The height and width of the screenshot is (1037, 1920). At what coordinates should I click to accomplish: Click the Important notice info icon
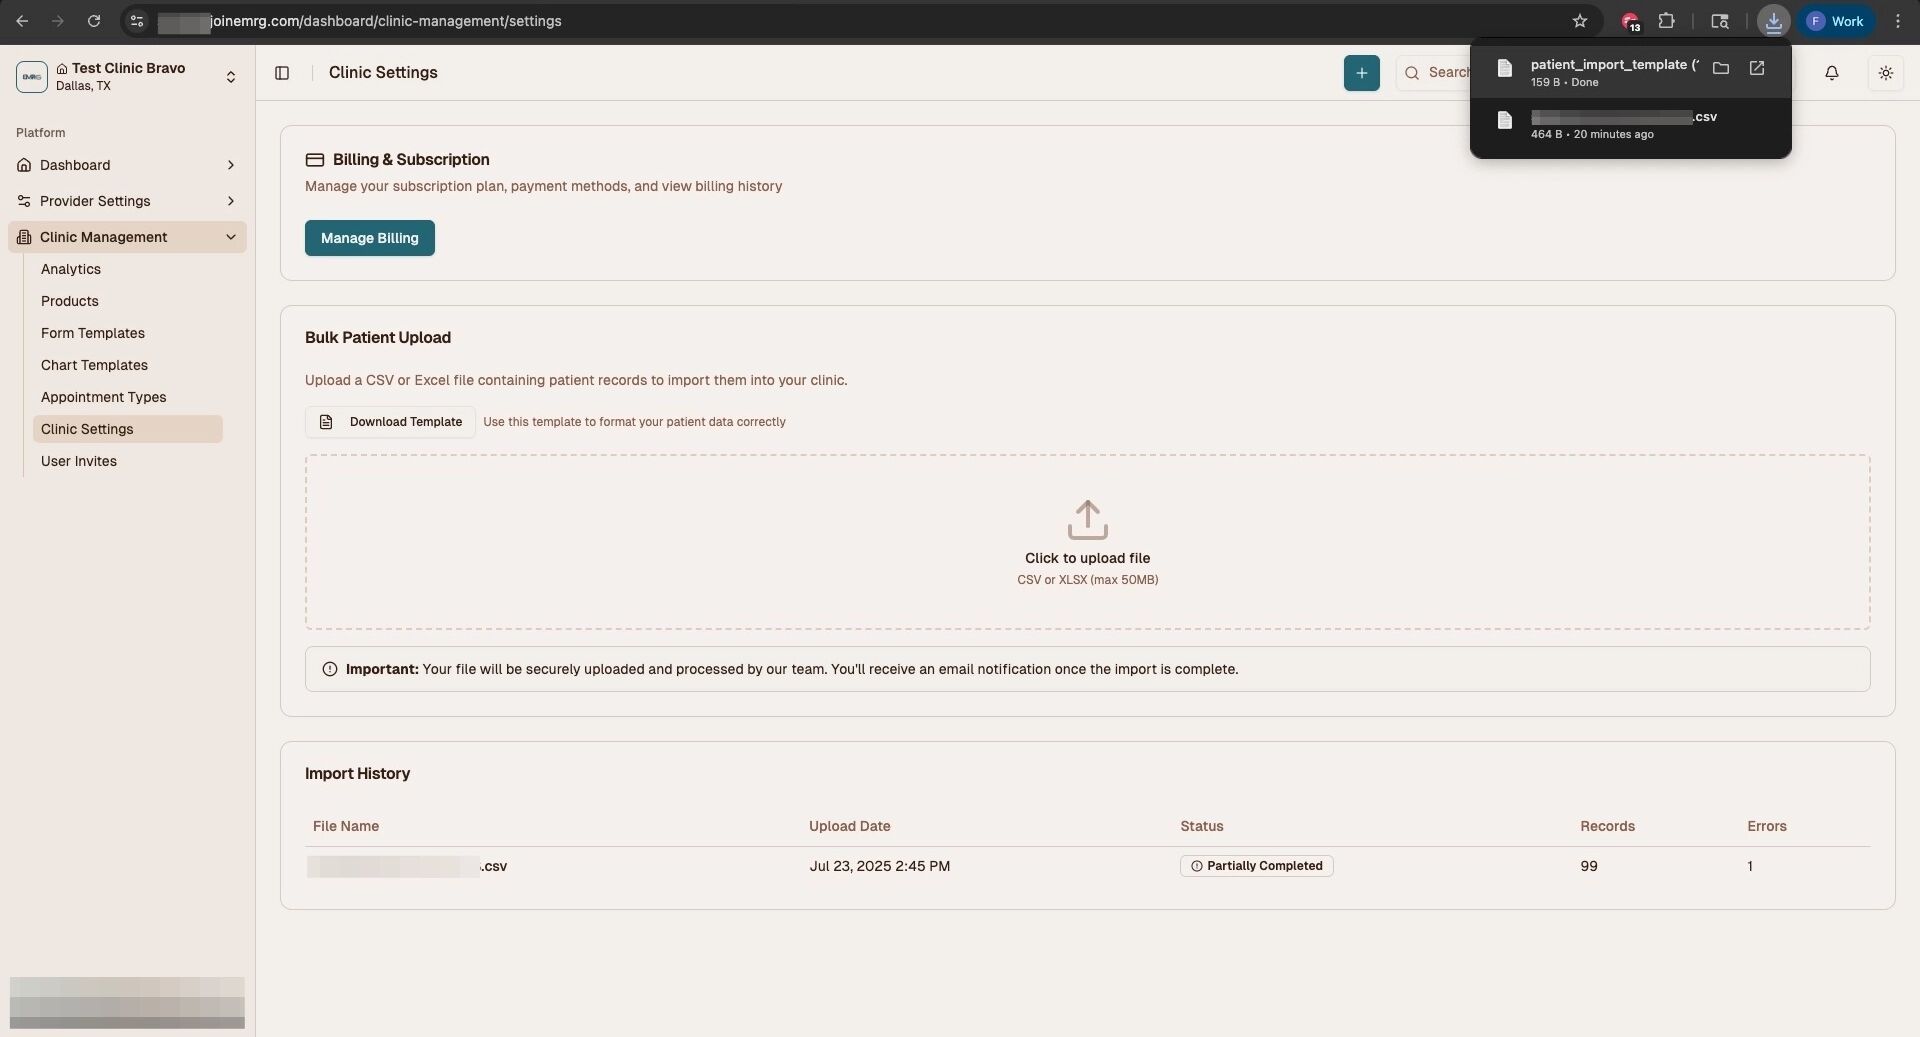click(x=330, y=669)
